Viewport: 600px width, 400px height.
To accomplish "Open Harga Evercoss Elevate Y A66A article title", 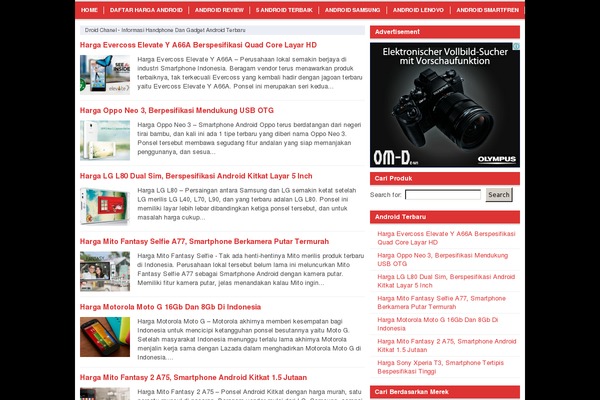I will [x=198, y=45].
